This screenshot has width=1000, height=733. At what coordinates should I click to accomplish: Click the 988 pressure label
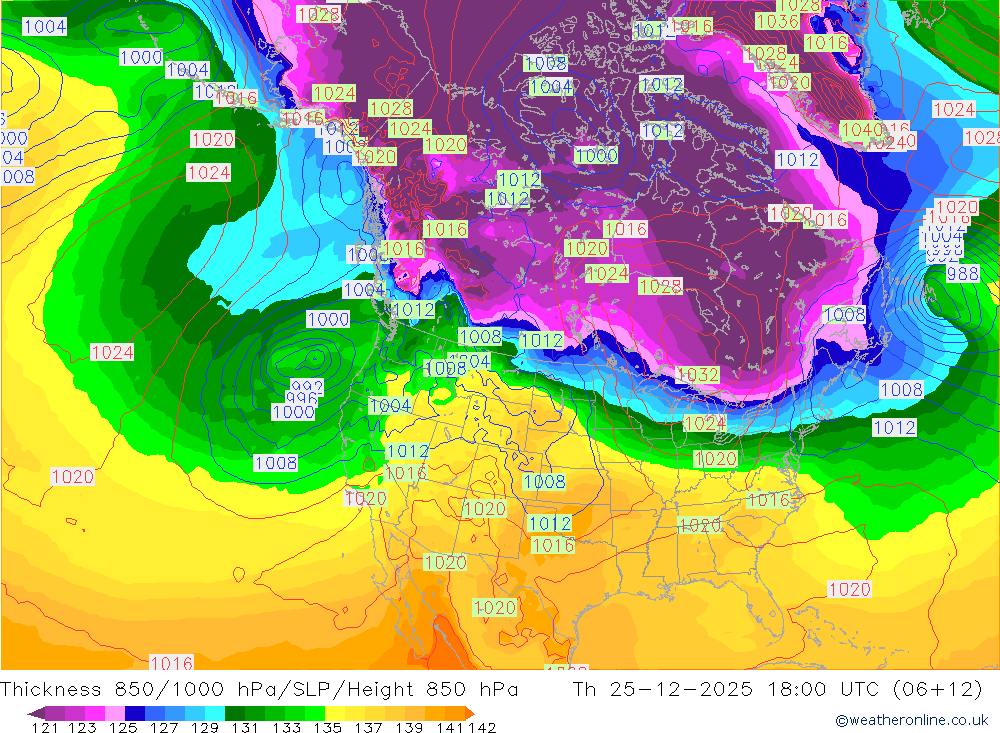pos(962,274)
